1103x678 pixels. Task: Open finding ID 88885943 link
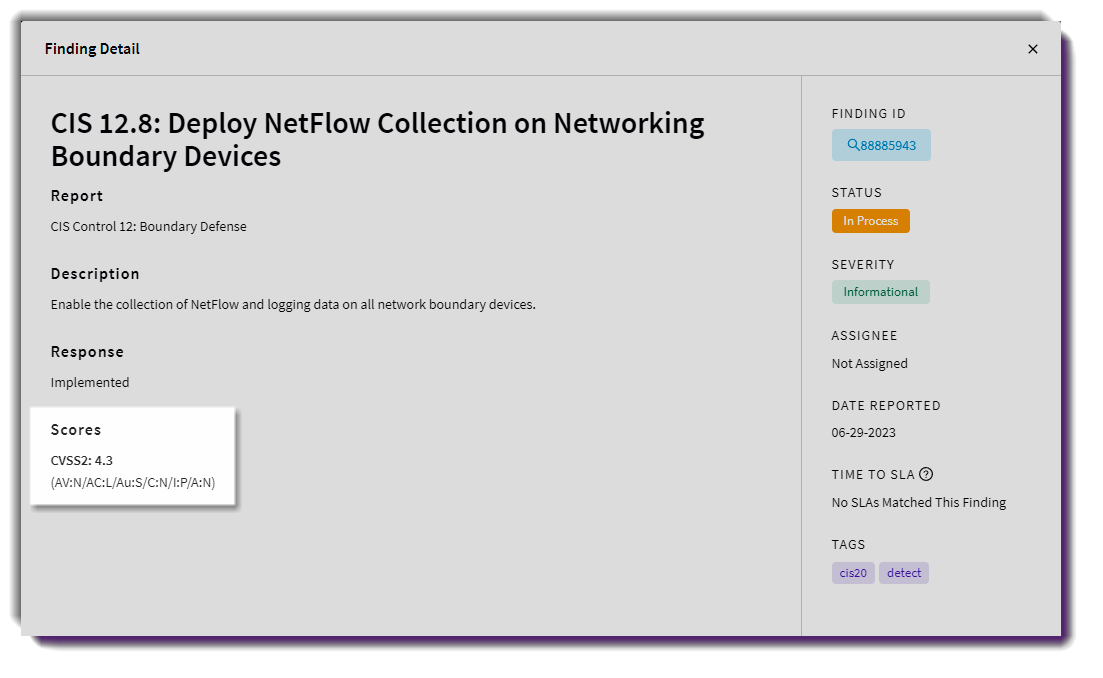click(x=881, y=145)
